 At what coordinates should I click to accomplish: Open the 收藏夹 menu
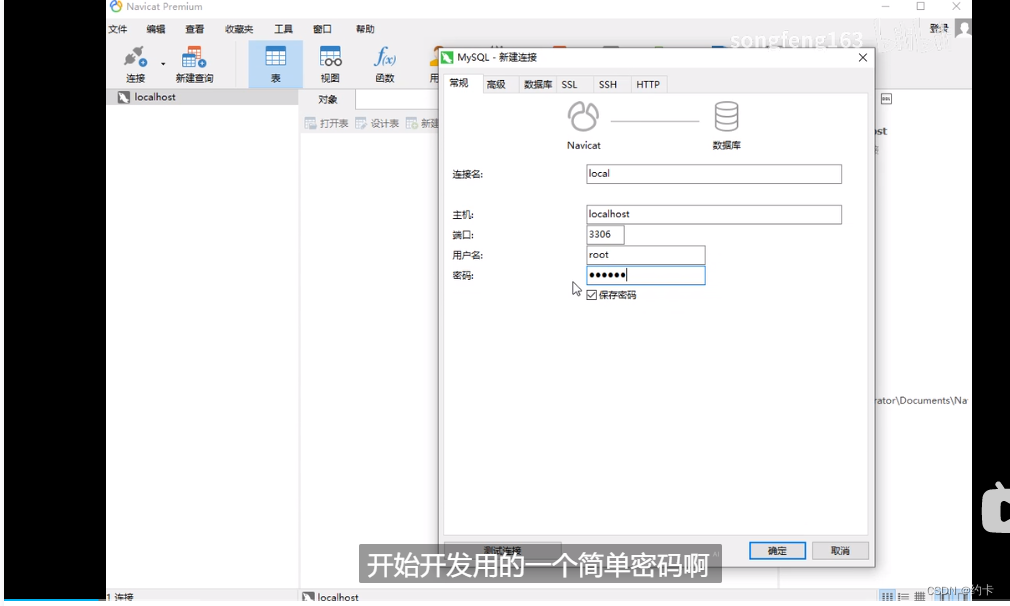239,29
